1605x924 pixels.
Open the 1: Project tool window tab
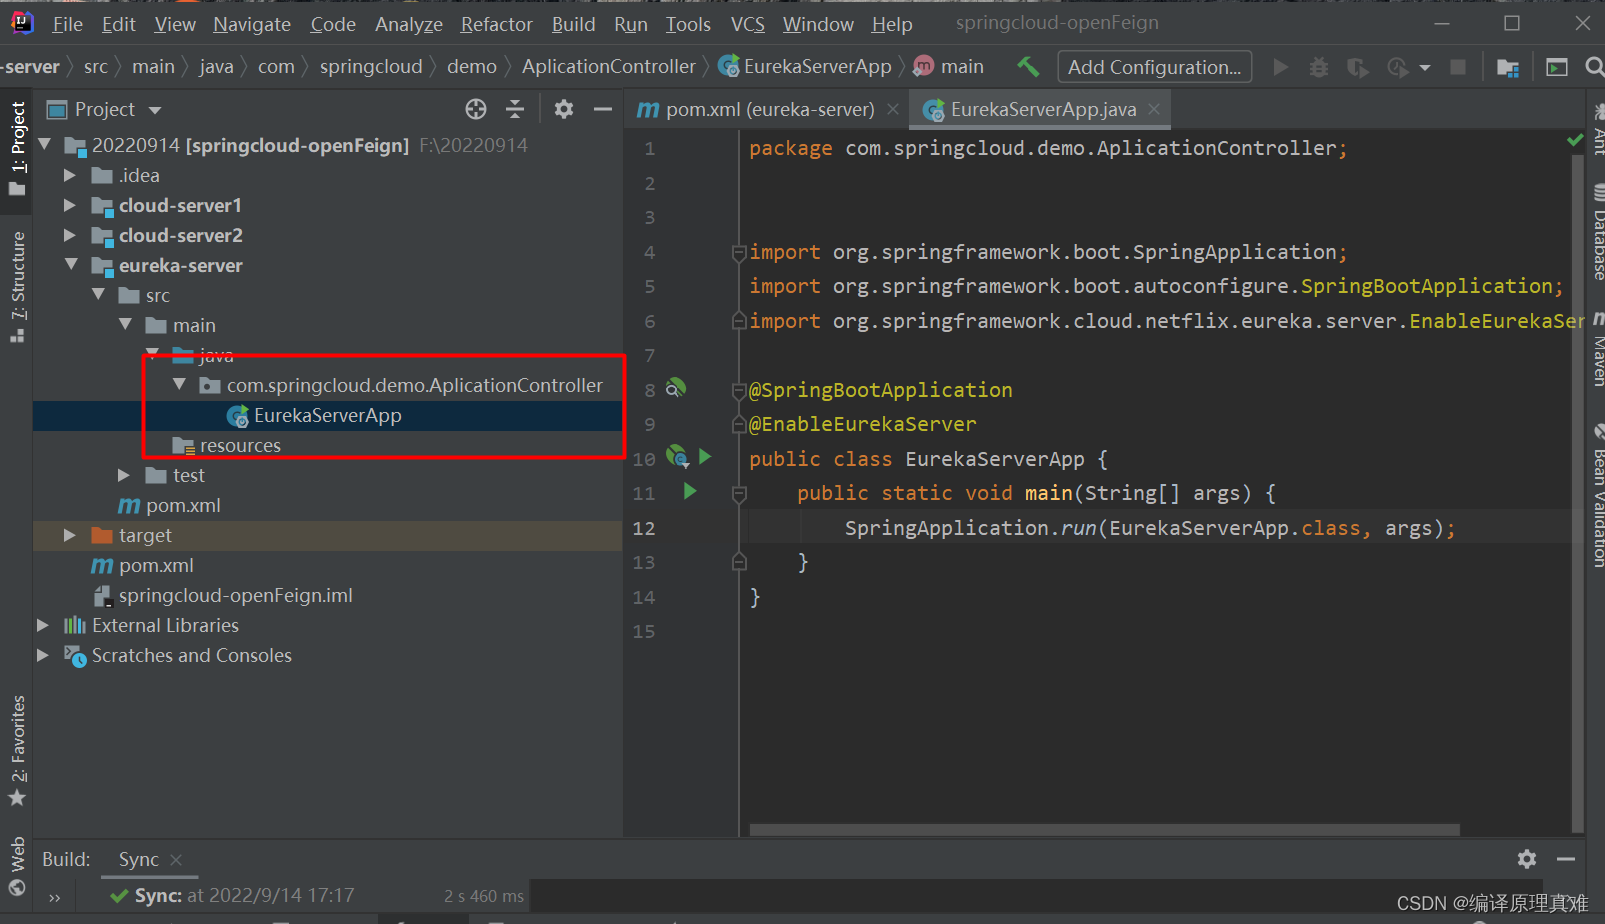17,148
